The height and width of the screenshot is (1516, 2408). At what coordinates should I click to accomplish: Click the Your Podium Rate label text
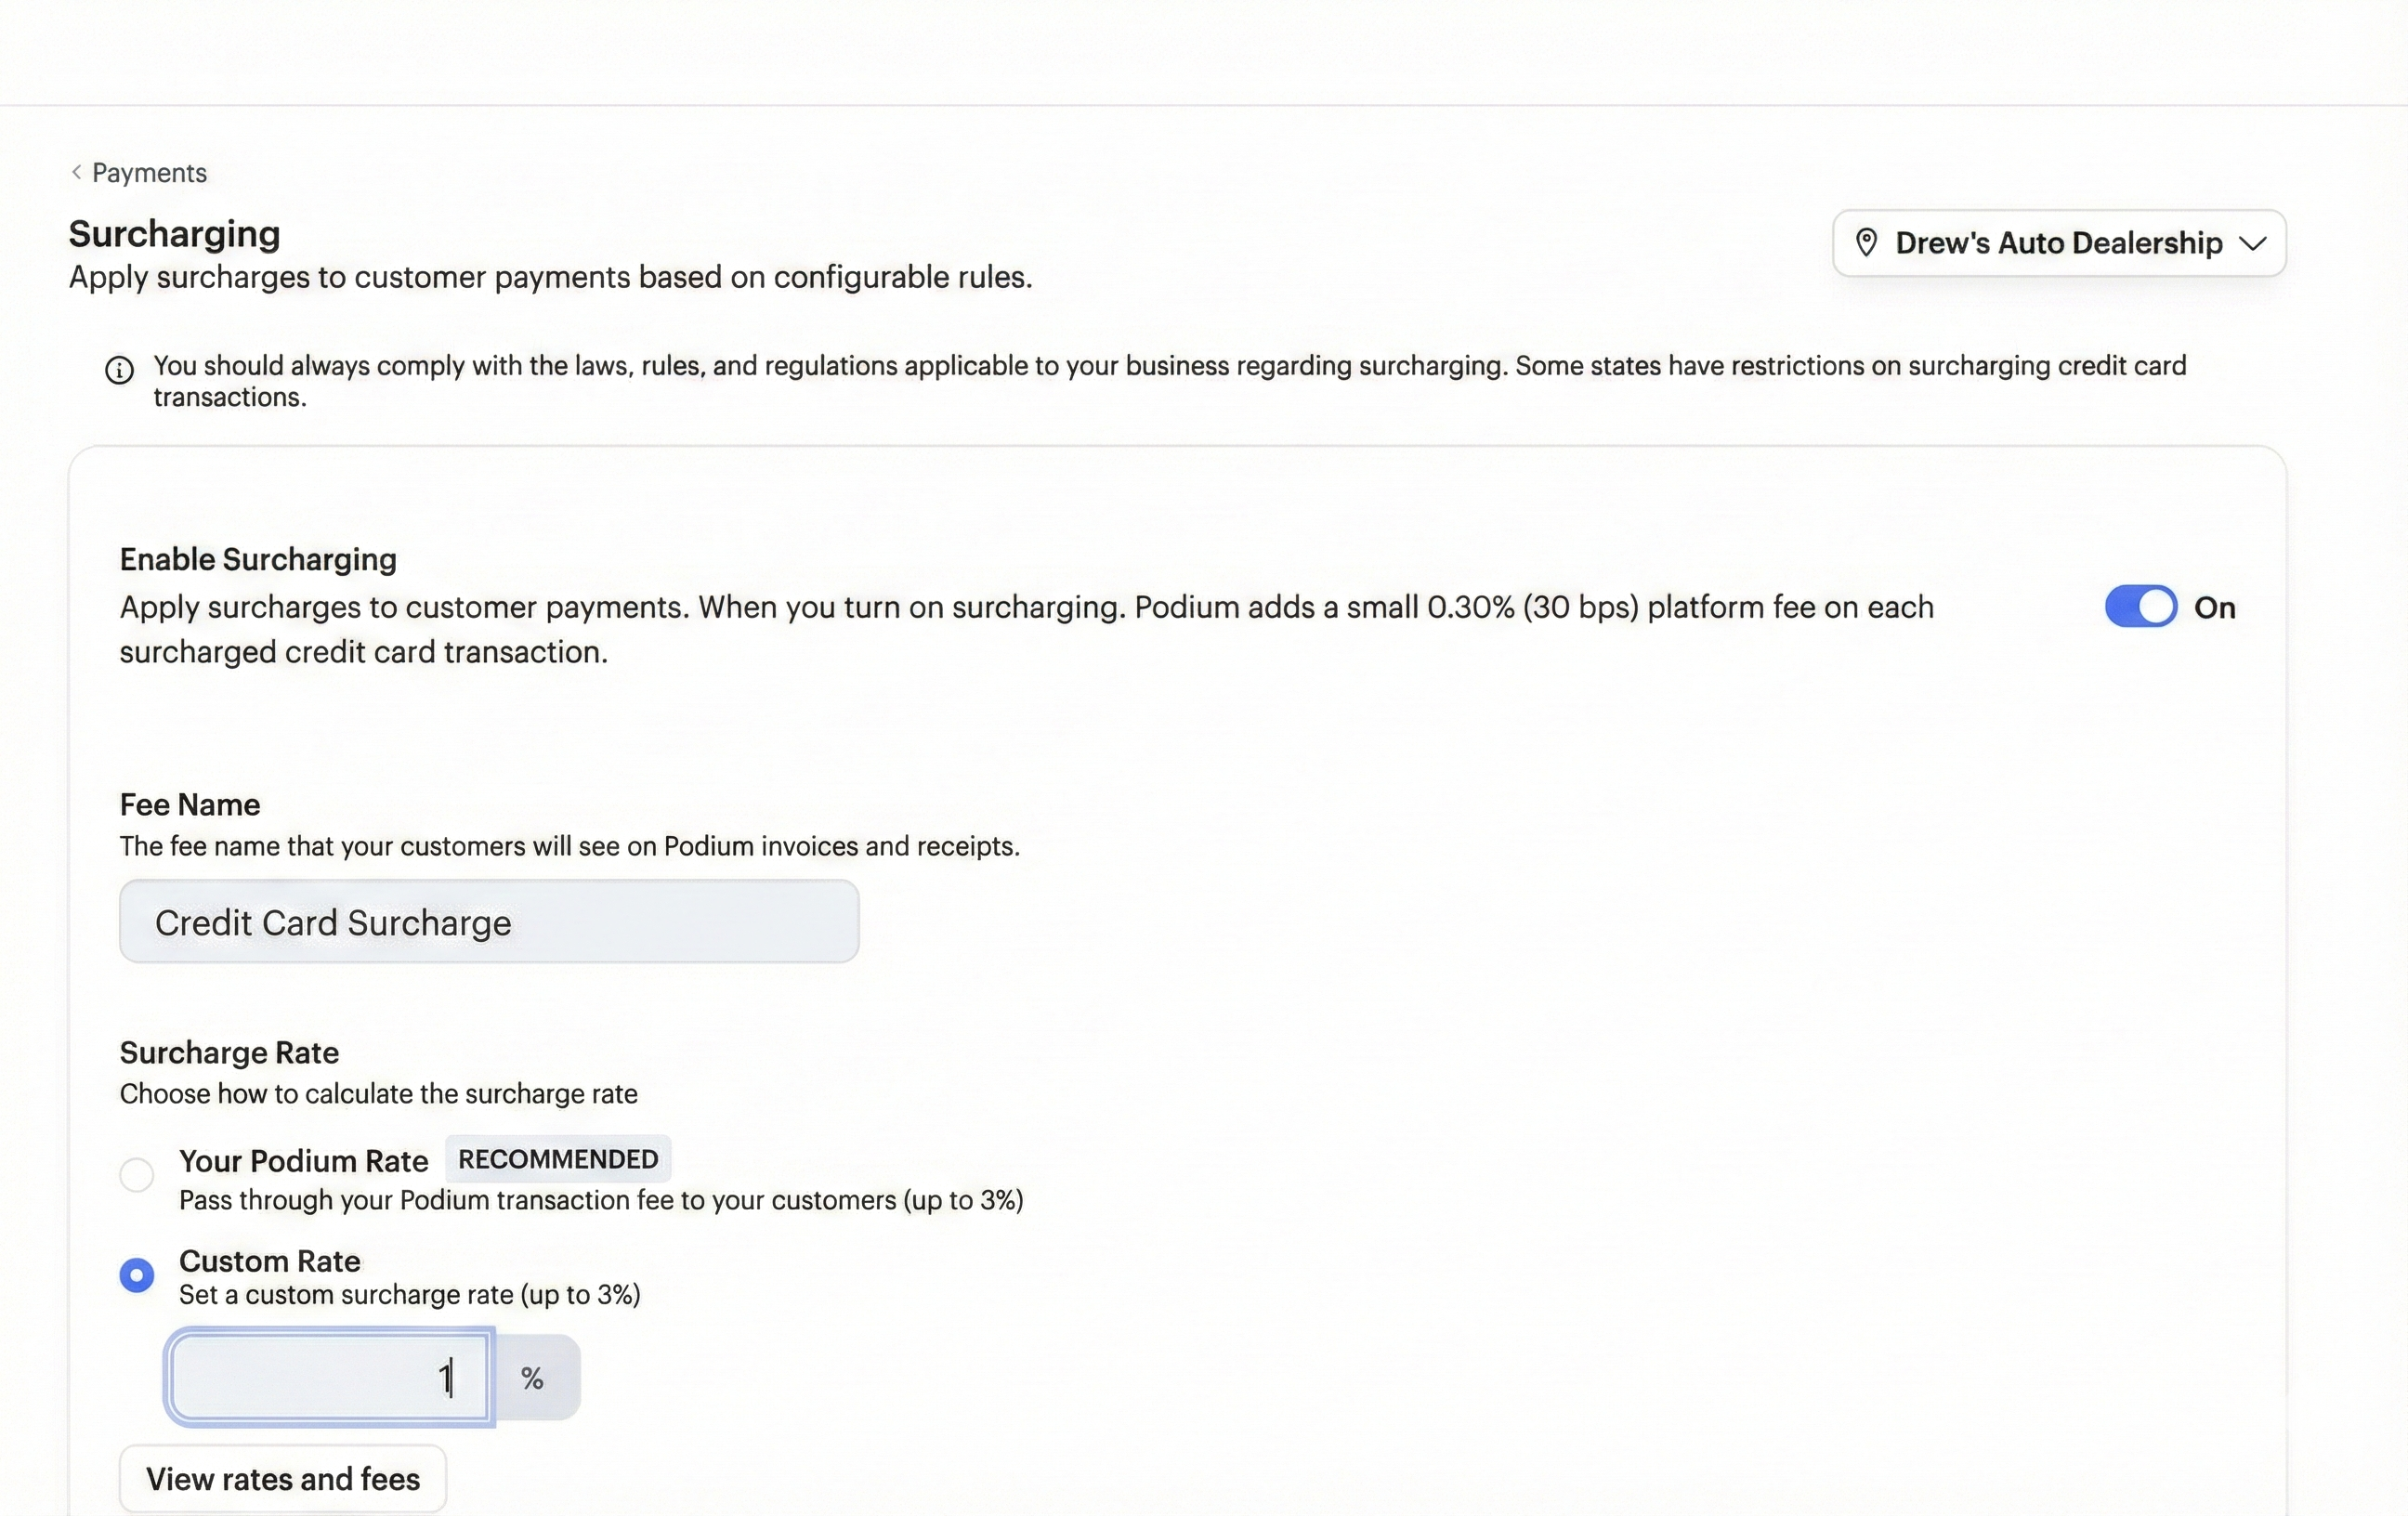coord(303,1161)
